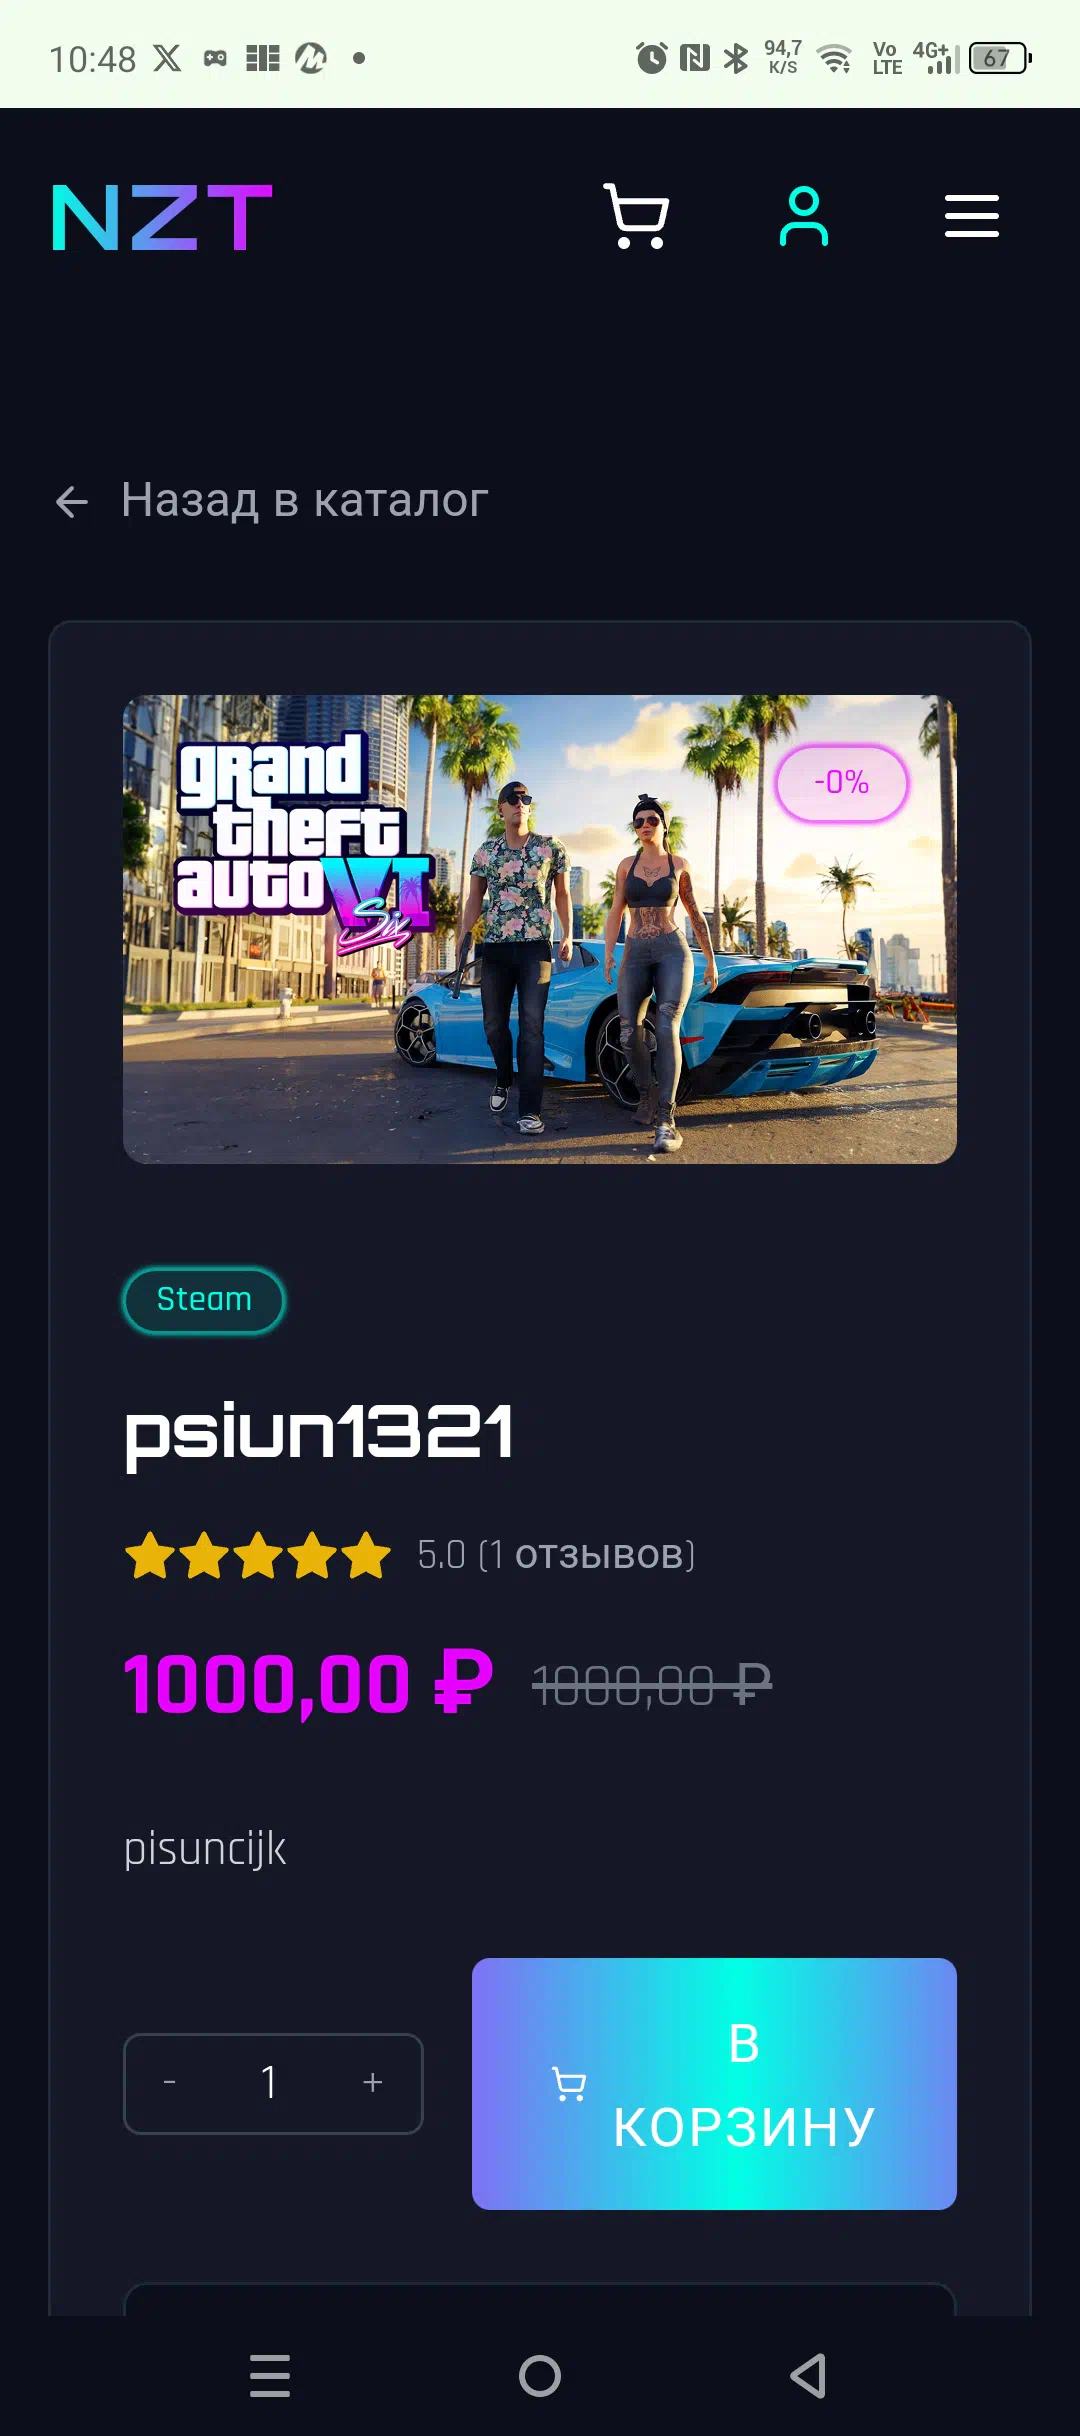Open the user profile icon
Screen dimensions: 1080x2436
pos(804,216)
